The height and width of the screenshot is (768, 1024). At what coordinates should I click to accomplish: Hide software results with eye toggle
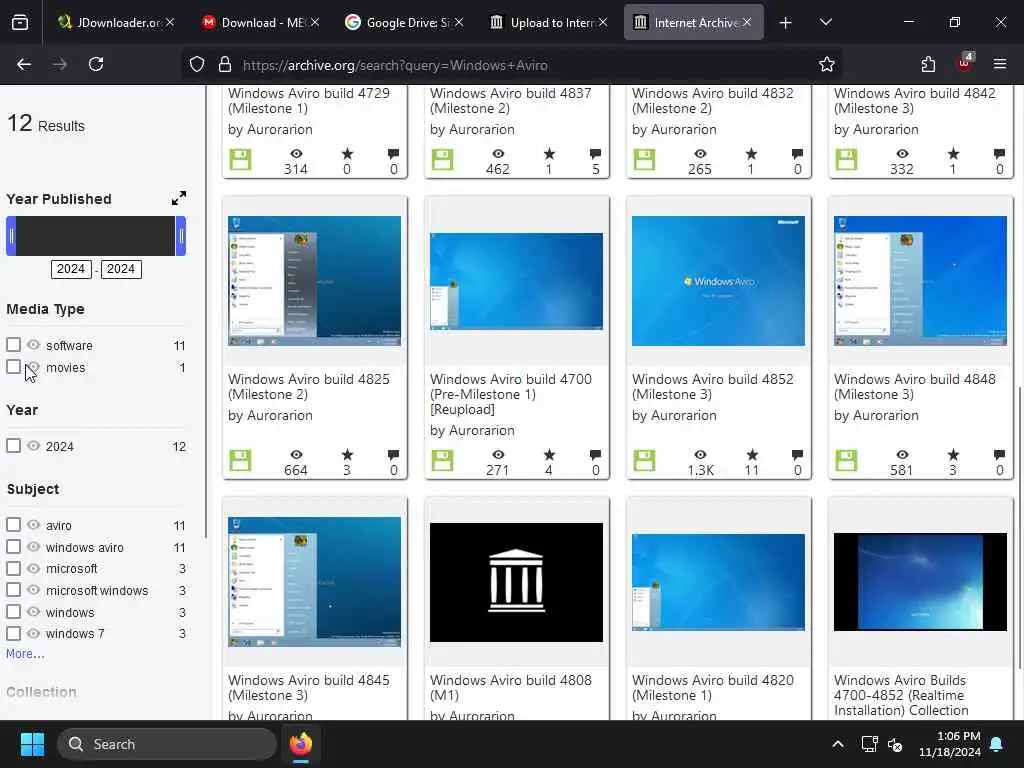[x=33, y=344]
